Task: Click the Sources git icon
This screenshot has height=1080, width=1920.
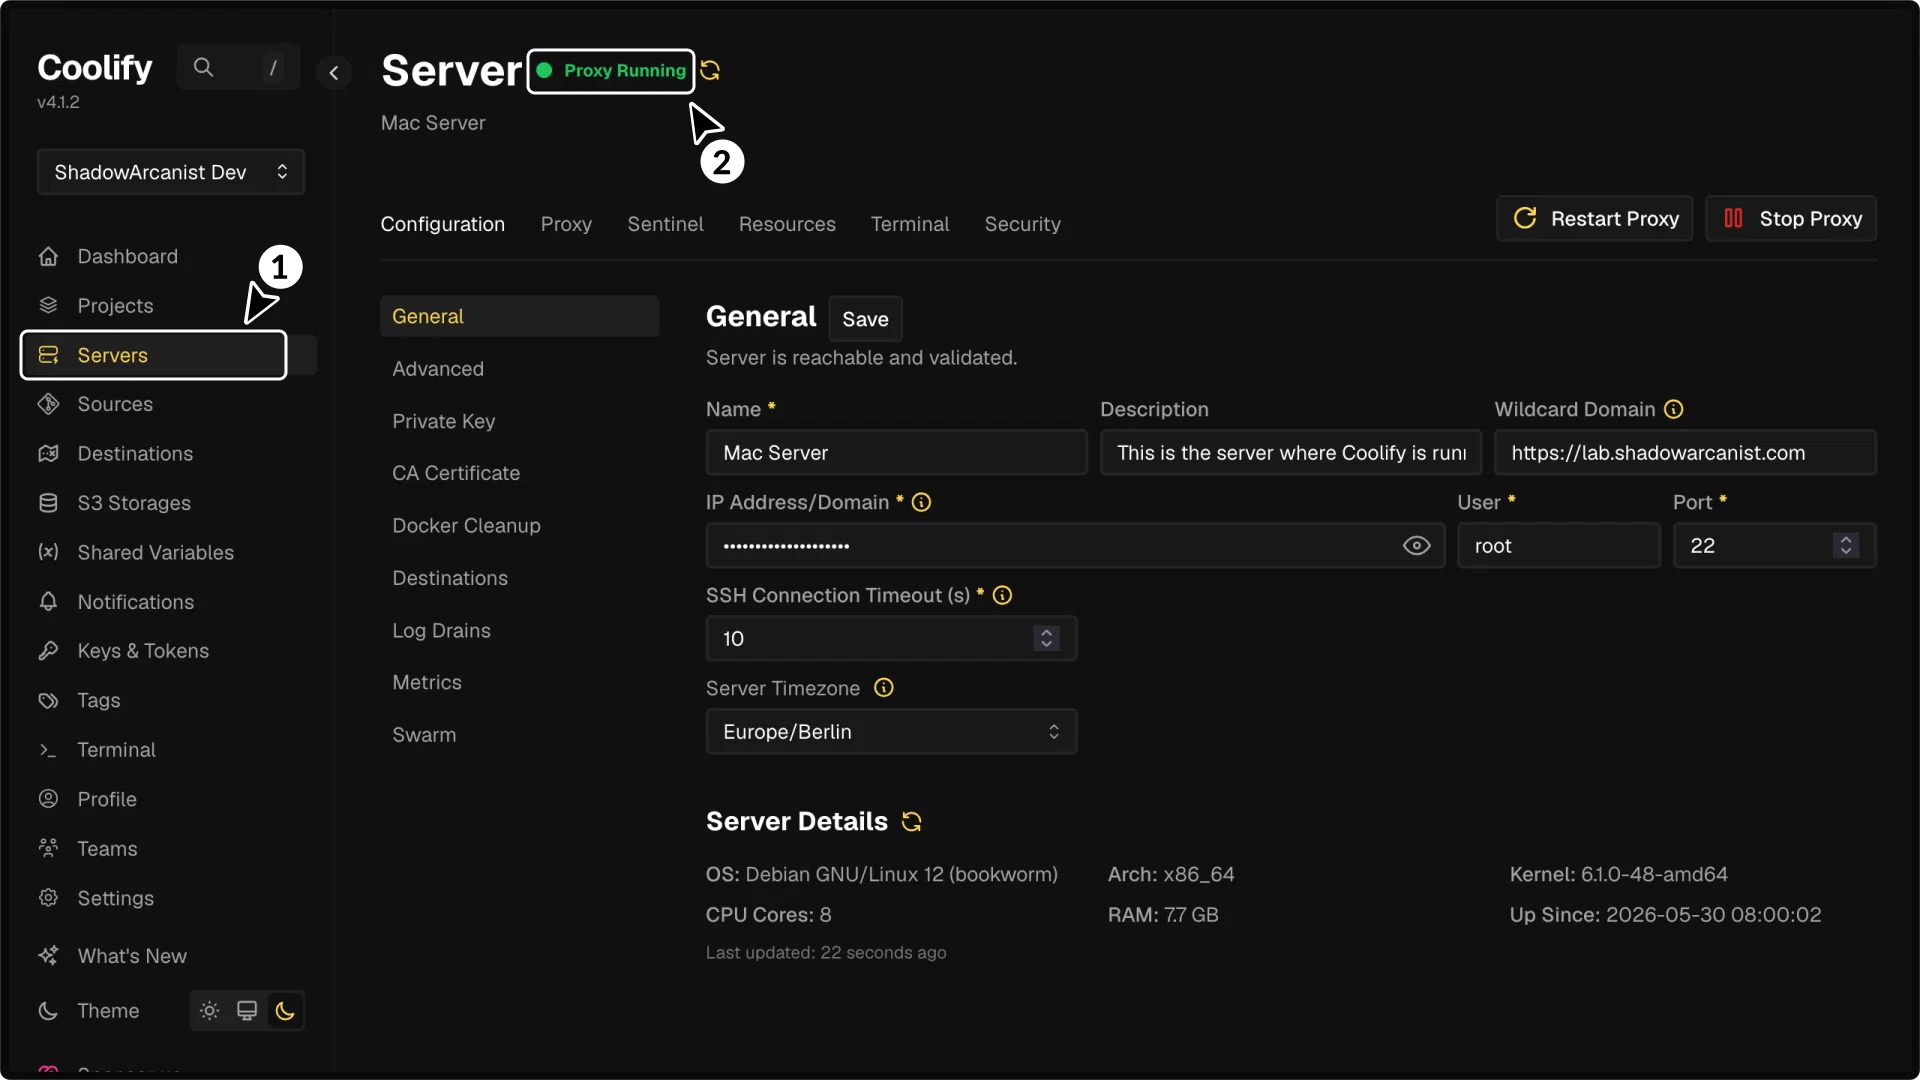Action: [x=48, y=404]
